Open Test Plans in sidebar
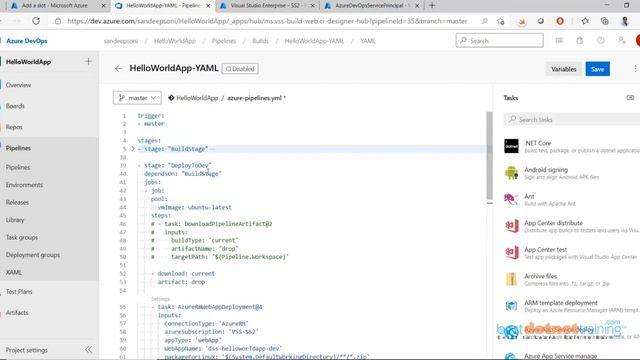The height and width of the screenshot is (360, 640). 19,291
